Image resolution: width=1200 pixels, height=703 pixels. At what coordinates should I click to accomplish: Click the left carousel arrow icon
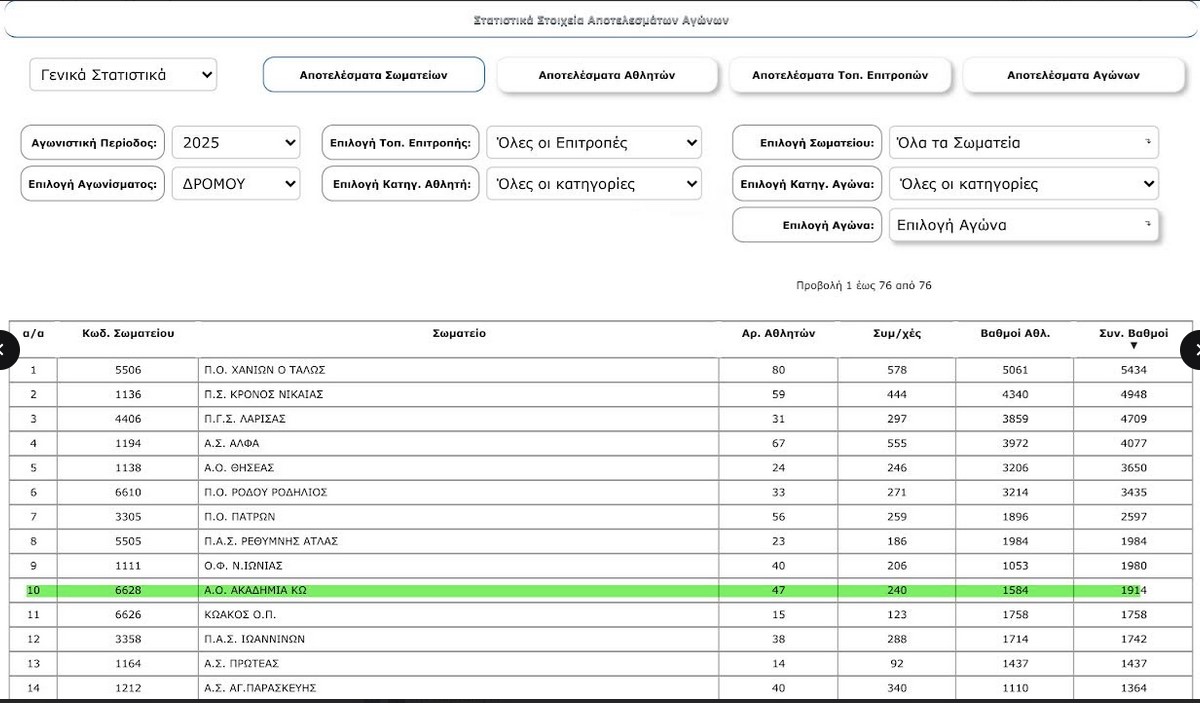point(5,349)
